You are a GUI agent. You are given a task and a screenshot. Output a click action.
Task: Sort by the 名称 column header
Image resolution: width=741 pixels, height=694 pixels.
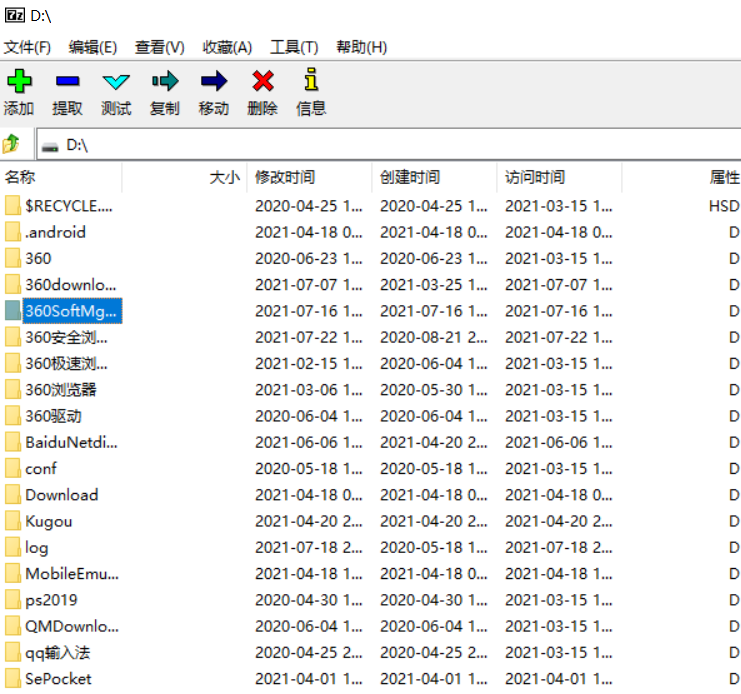(61, 177)
